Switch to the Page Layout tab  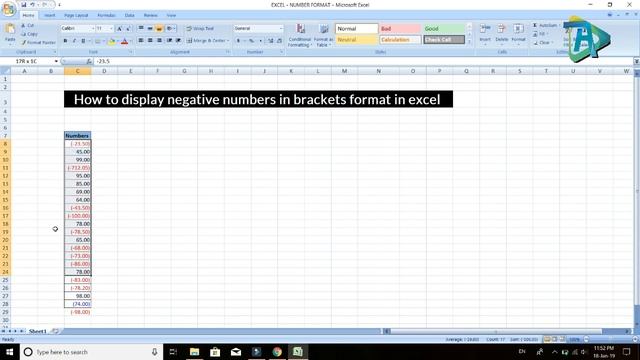(76, 16)
